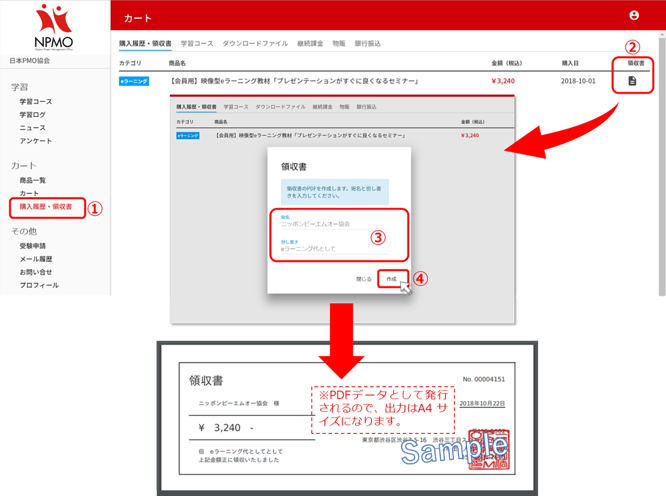The image size is (666, 496).
Task: Click the 日本PMO協会 label under logo
Action: point(30,61)
